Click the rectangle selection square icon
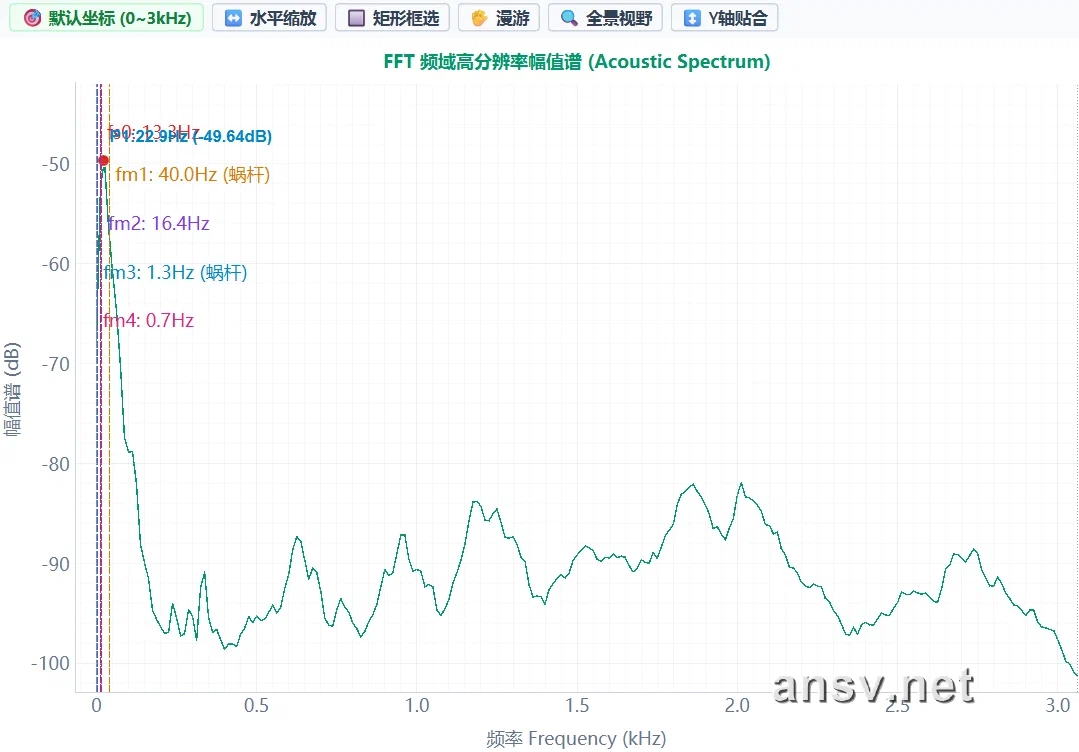The image size is (1079, 752). pos(356,18)
